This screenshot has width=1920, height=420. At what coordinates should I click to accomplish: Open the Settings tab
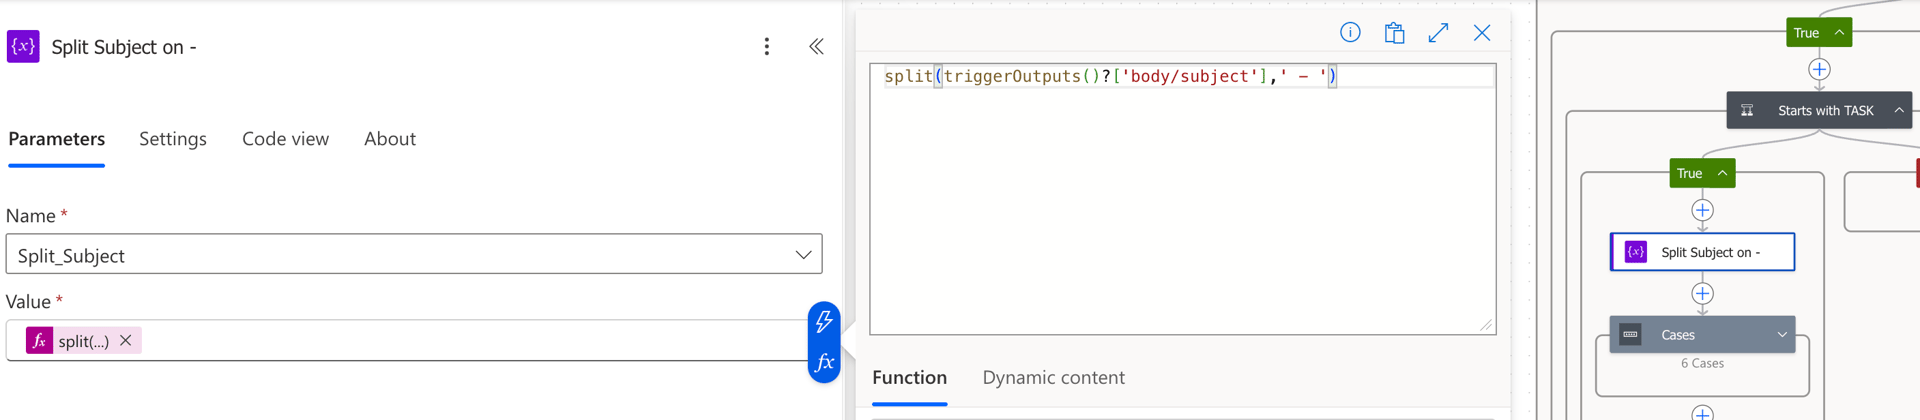173,139
